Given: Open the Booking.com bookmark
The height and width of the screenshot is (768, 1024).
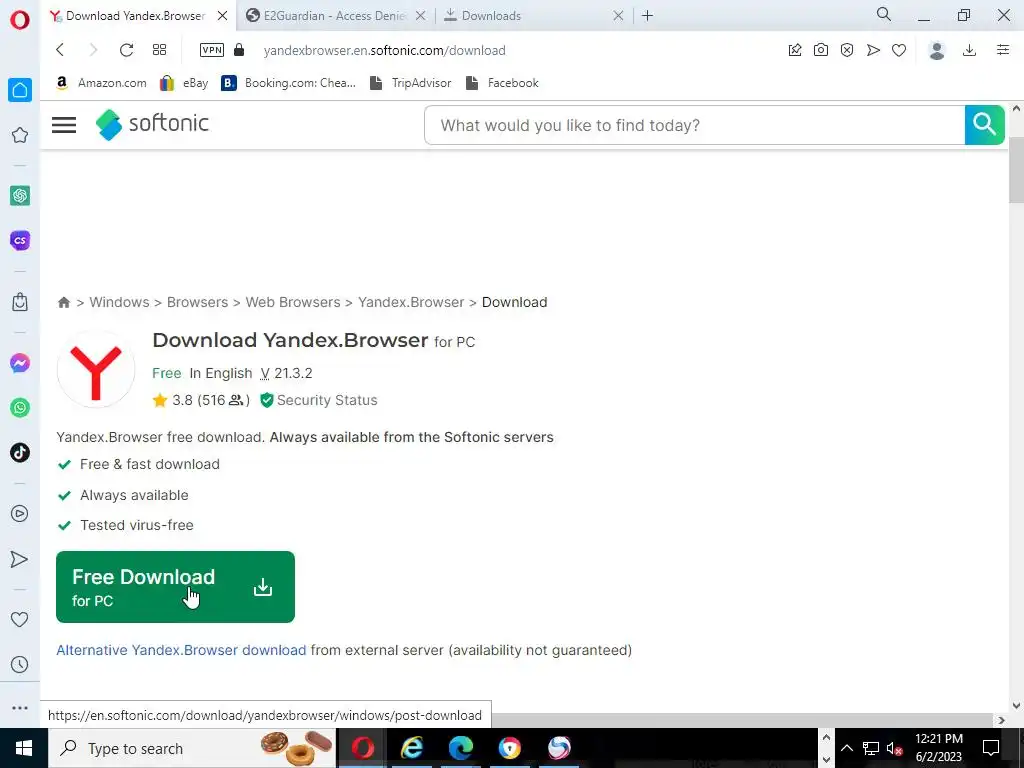Looking at the screenshot, I should pyautogui.click(x=289, y=83).
